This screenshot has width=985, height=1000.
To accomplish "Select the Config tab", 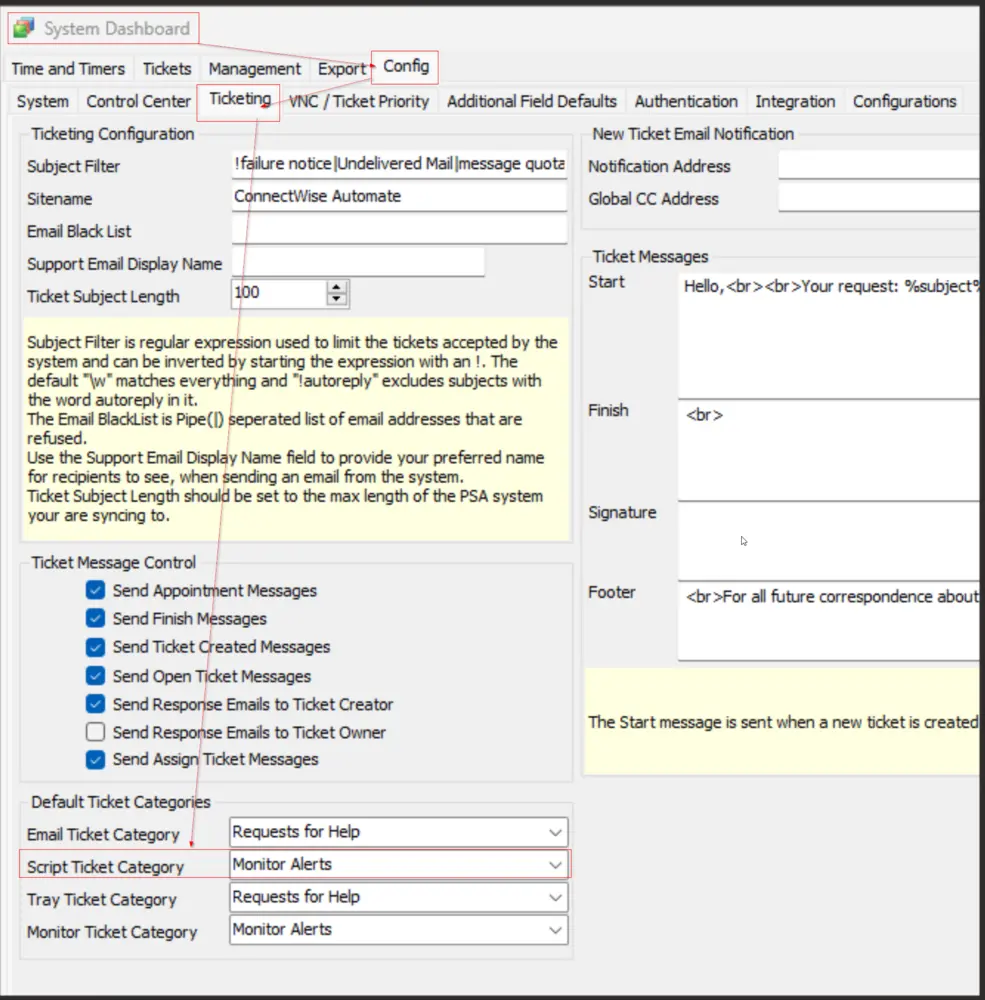I will (406, 66).
